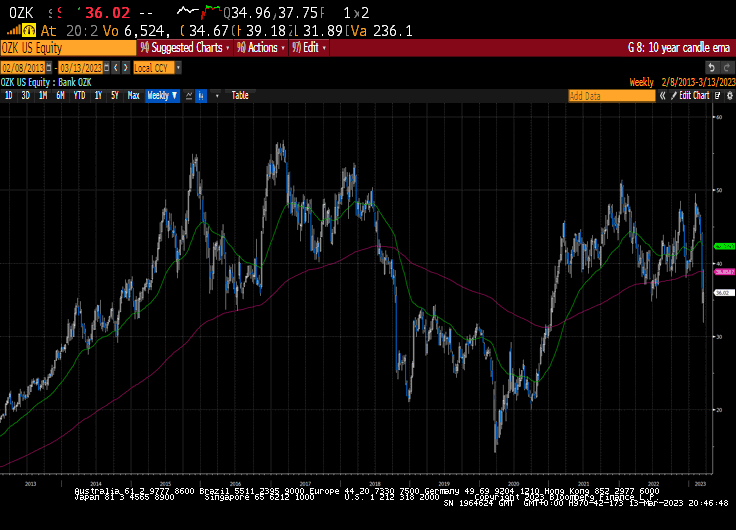The width and height of the screenshot is (736, 530).
Task: Open the Suggested Charts menu
Action: point(185,48)
